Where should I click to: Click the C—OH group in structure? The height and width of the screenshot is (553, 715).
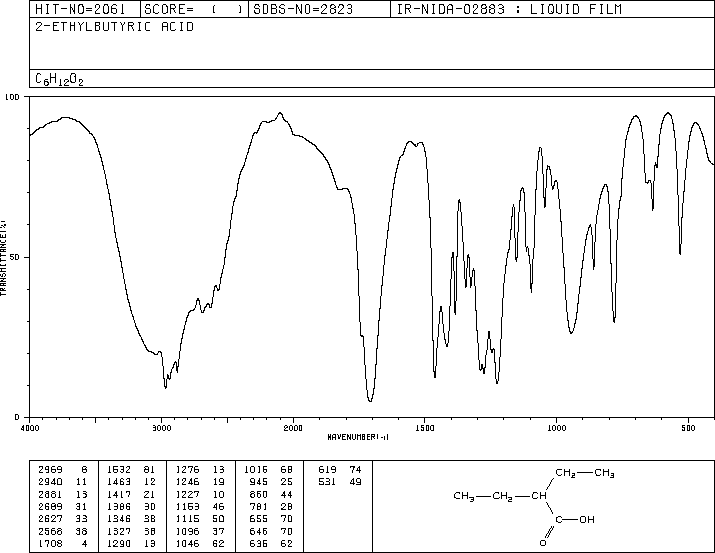click(x=575, y=519)
